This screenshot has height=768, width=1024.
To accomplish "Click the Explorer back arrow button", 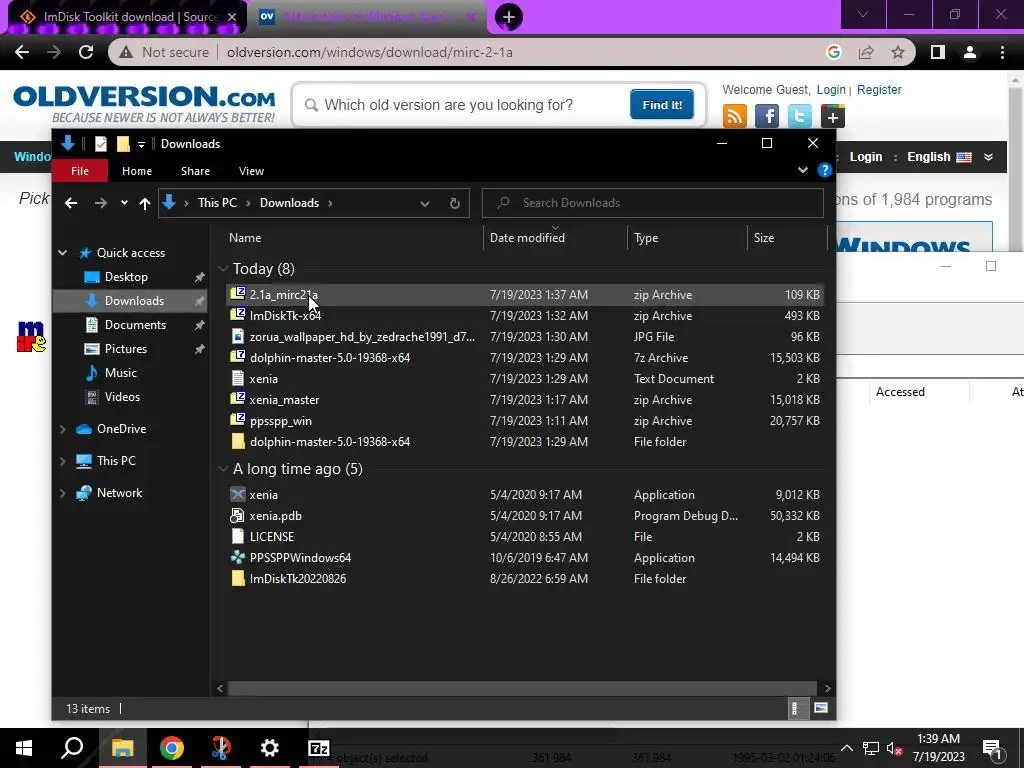I will pyautogui.click(x=71, y=203).
